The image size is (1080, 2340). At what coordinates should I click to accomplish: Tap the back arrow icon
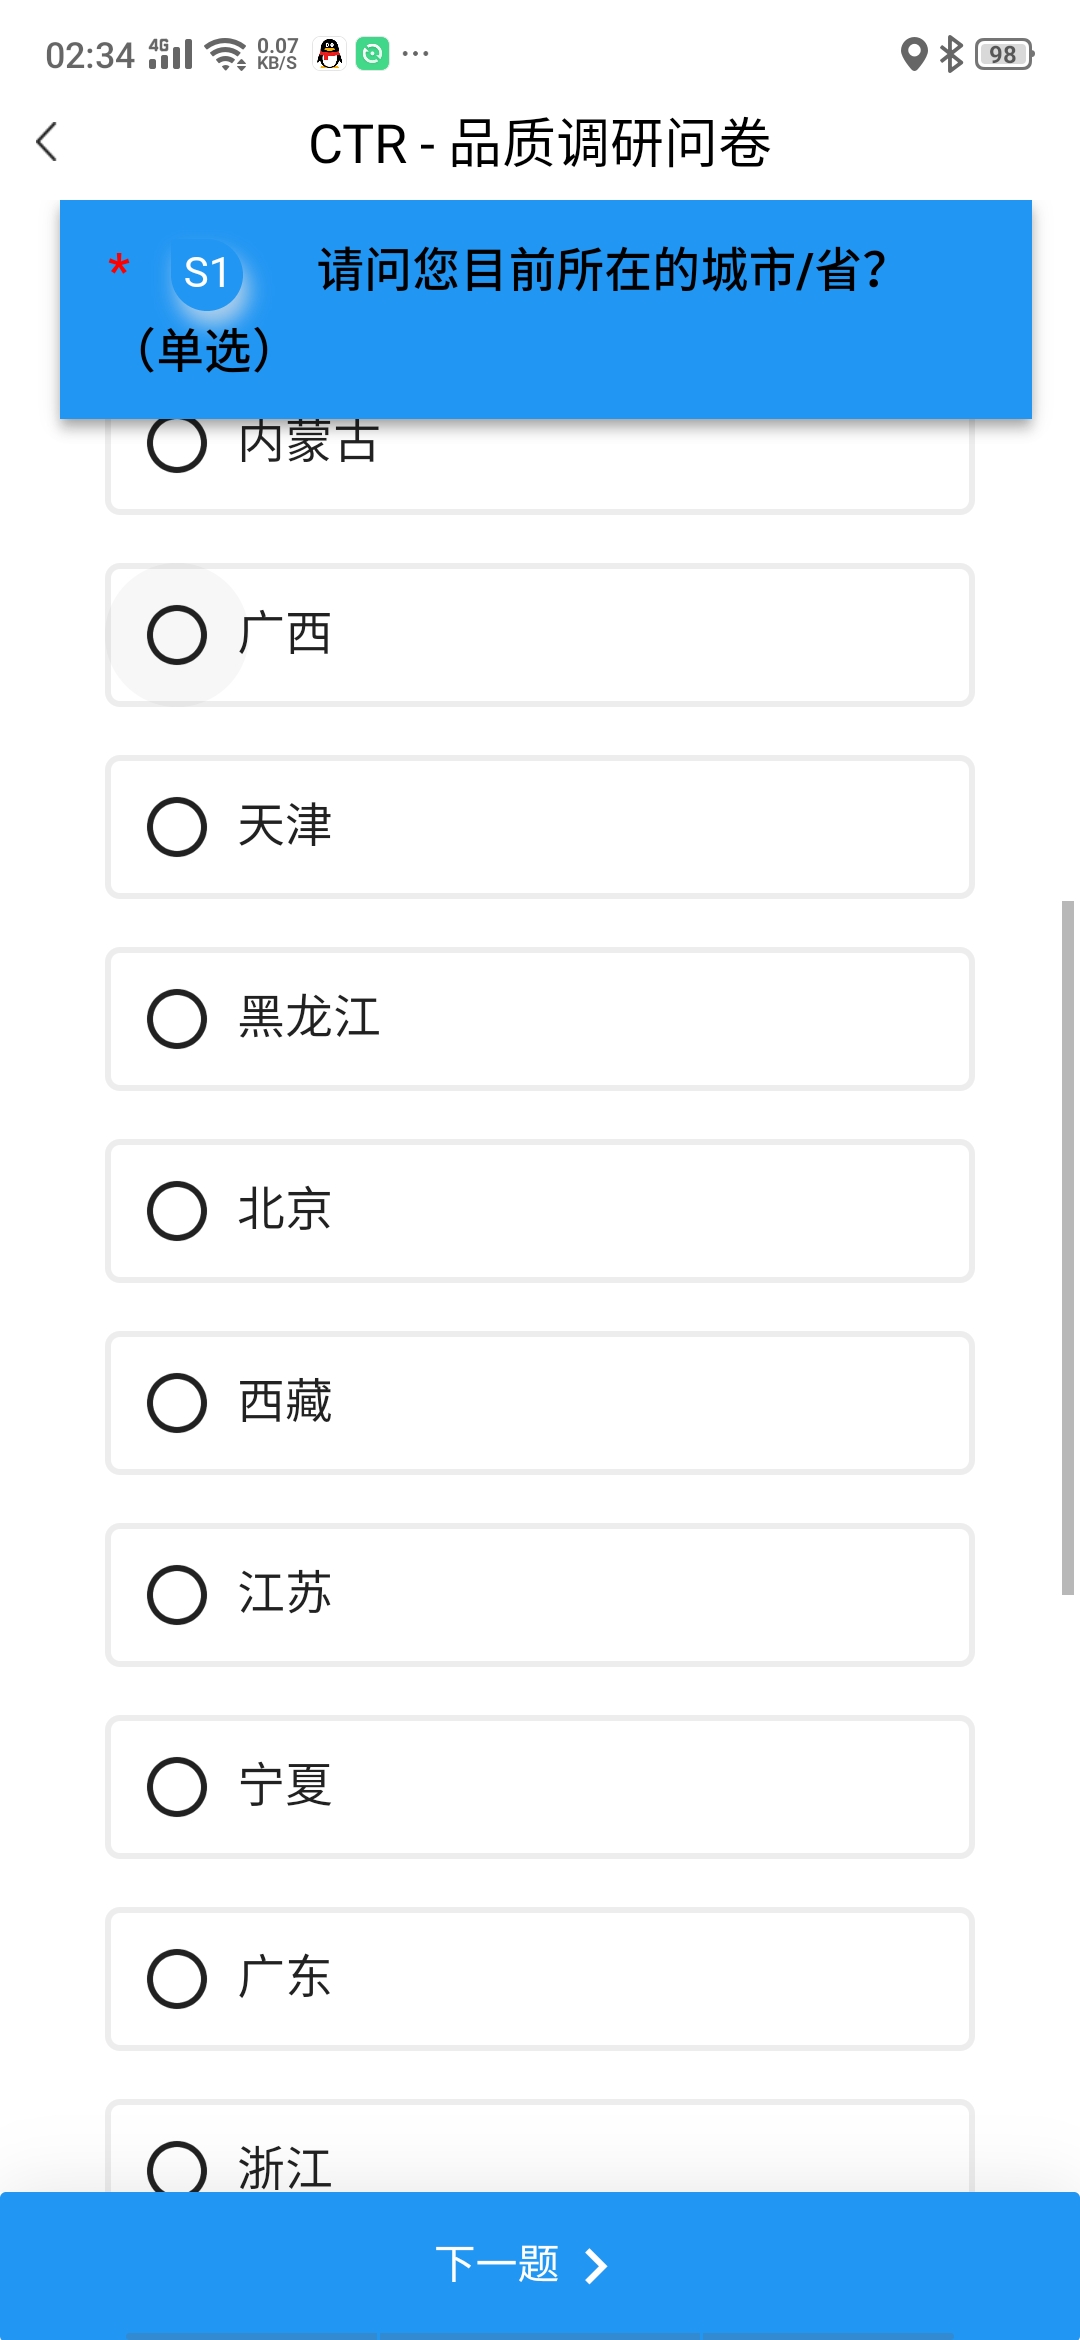pos(47,142)
